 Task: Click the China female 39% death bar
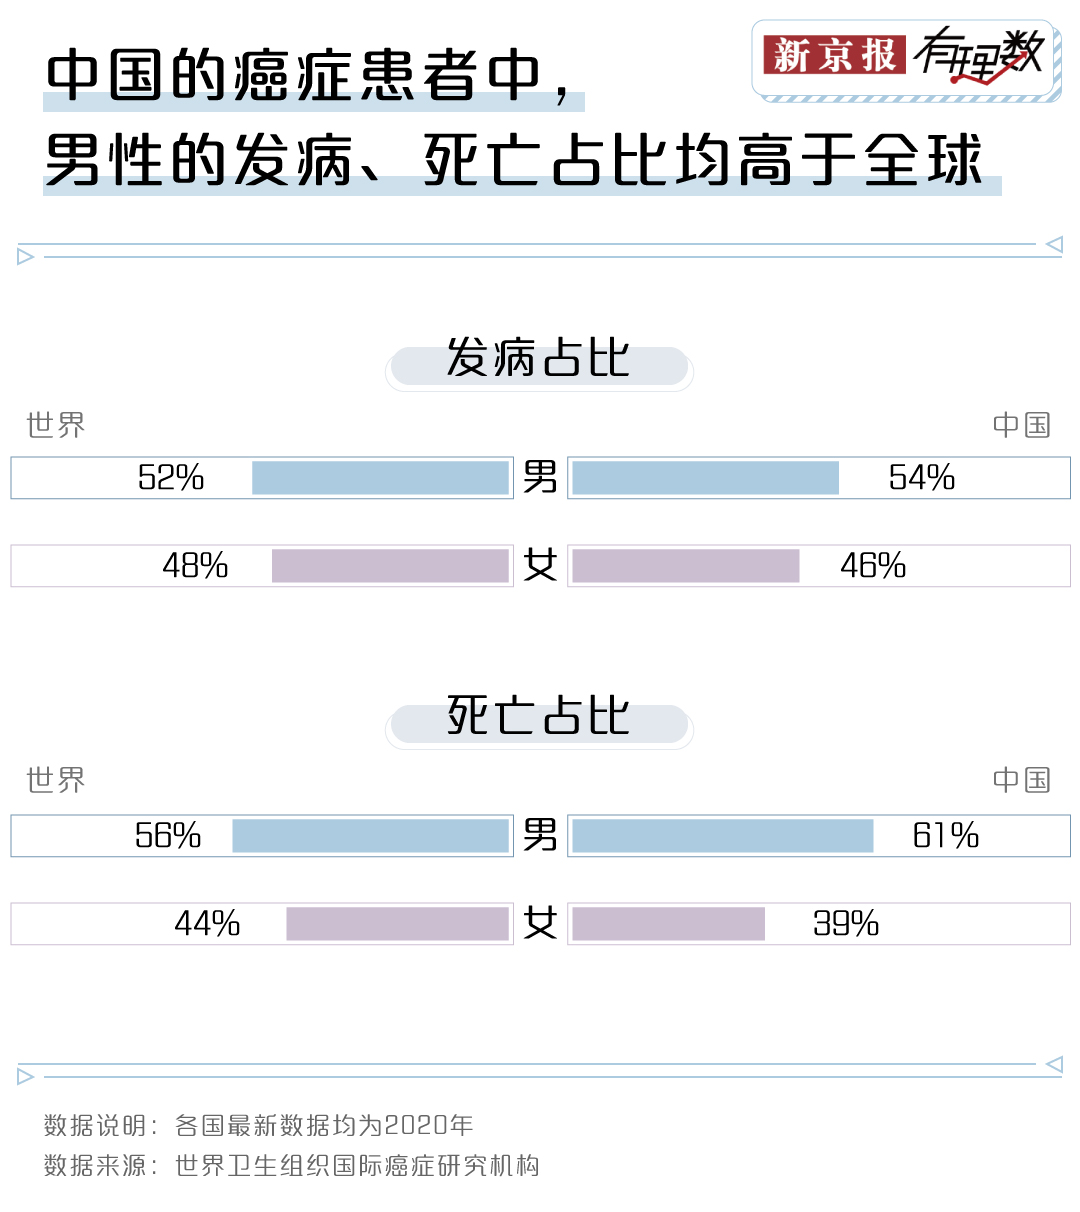[x=668, y=924]
